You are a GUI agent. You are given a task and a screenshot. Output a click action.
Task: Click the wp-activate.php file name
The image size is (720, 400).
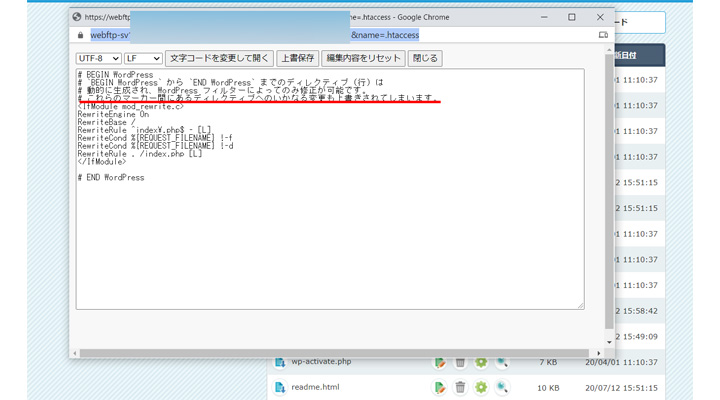tap(321, 362)
